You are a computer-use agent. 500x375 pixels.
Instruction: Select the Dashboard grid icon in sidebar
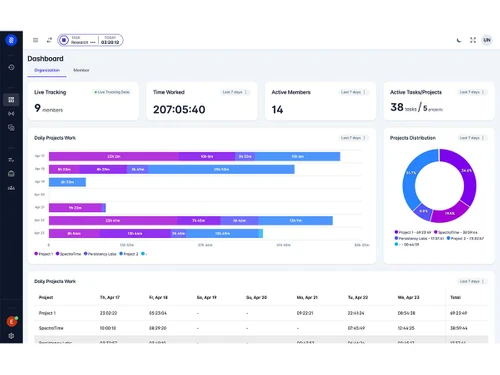[11, 99]
